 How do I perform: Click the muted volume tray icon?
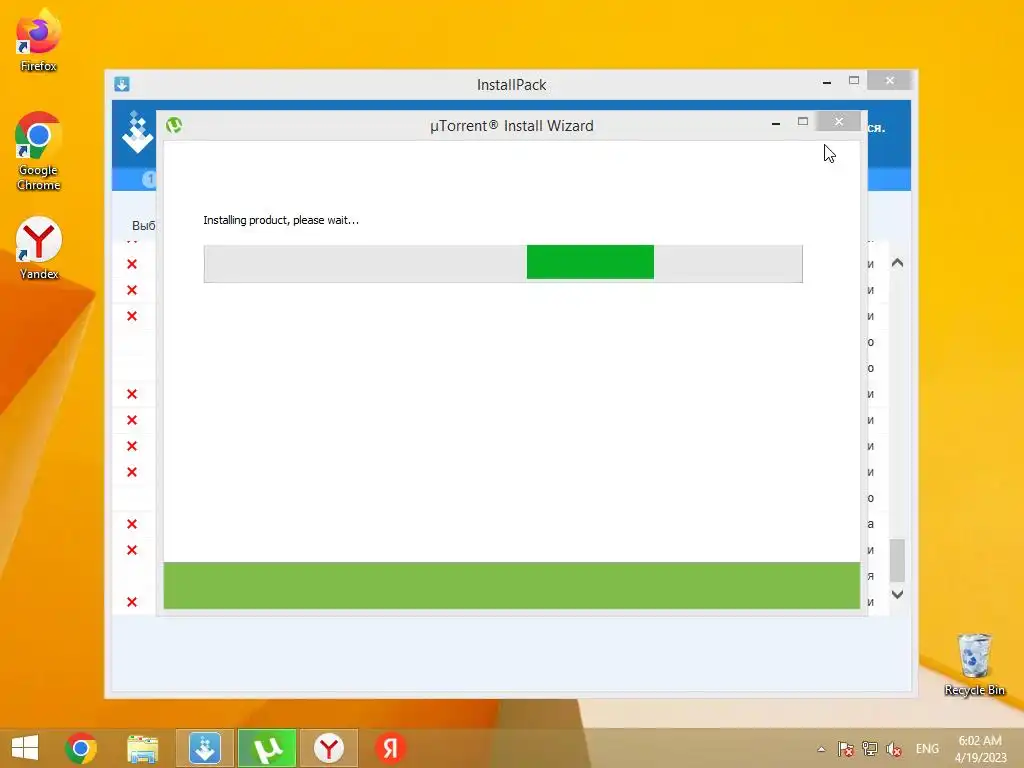(x=894, y=749)
